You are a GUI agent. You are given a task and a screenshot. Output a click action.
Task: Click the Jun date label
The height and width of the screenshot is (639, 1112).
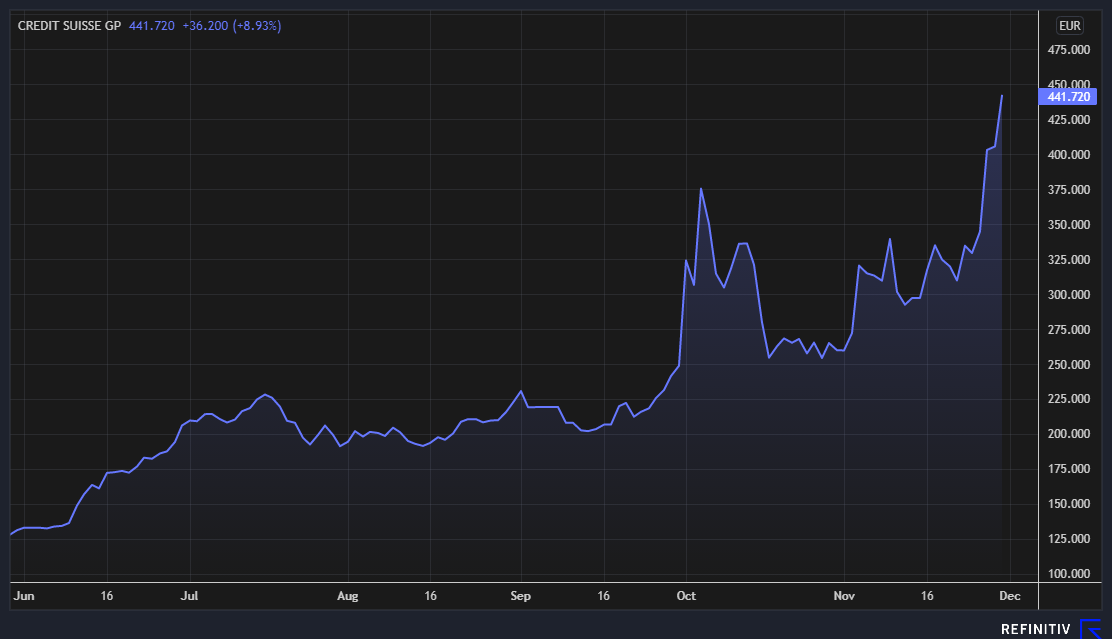click(x=23, y=596)
